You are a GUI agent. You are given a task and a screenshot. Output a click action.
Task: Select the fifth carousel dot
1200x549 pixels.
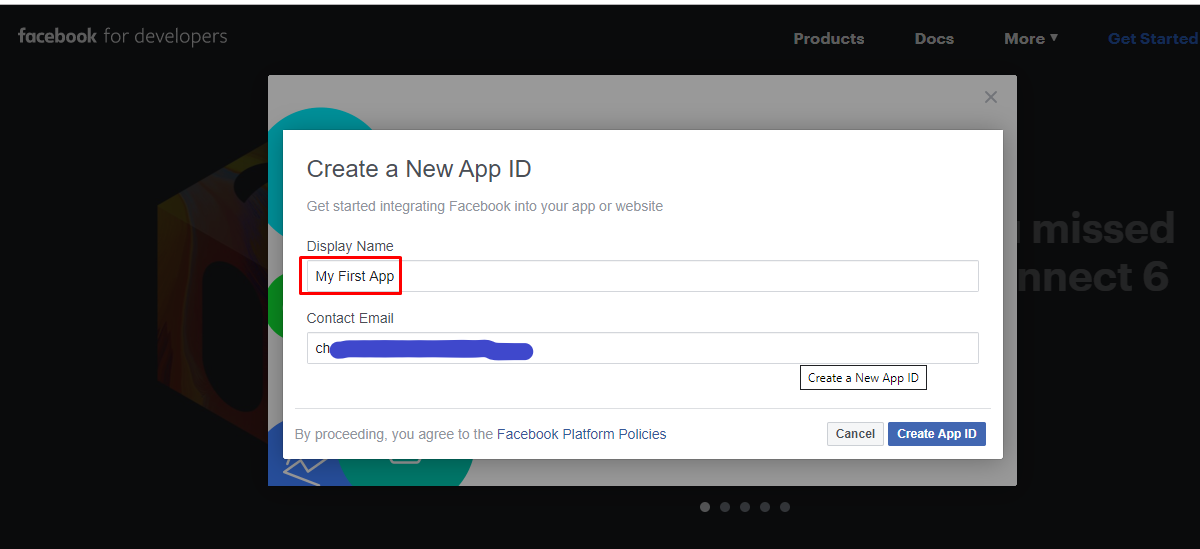click(785, 507)
